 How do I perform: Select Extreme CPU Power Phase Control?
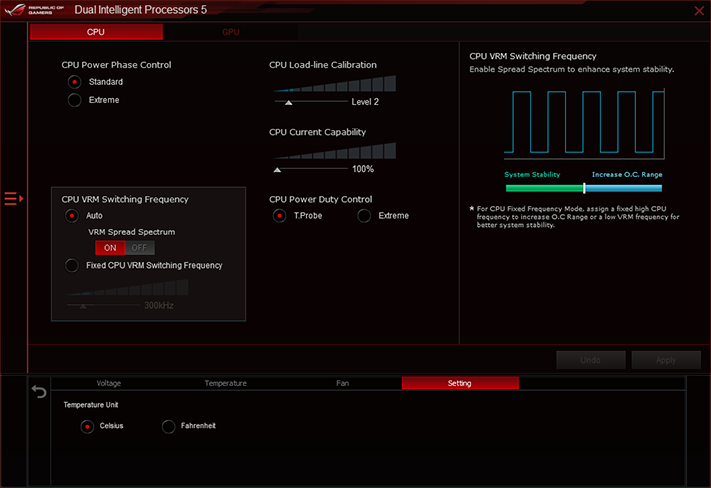[x=74, y=100]
